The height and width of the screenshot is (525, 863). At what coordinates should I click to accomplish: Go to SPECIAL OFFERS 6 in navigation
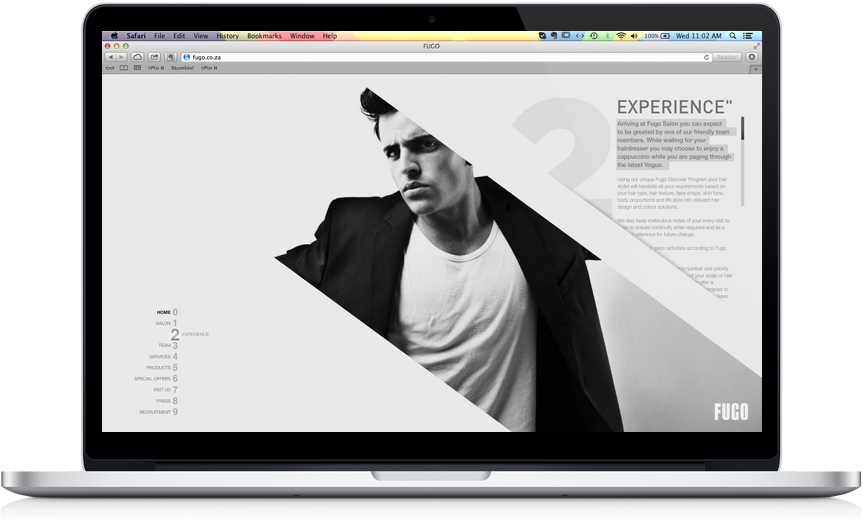point(156,379)
